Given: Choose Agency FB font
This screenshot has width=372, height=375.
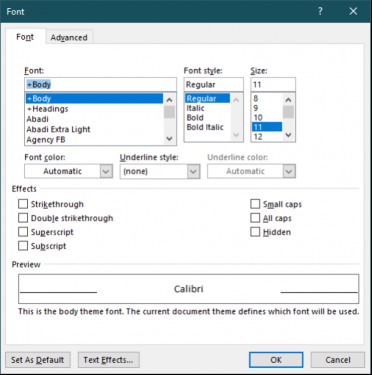Looking at the screenshot, I should point(94,140).
